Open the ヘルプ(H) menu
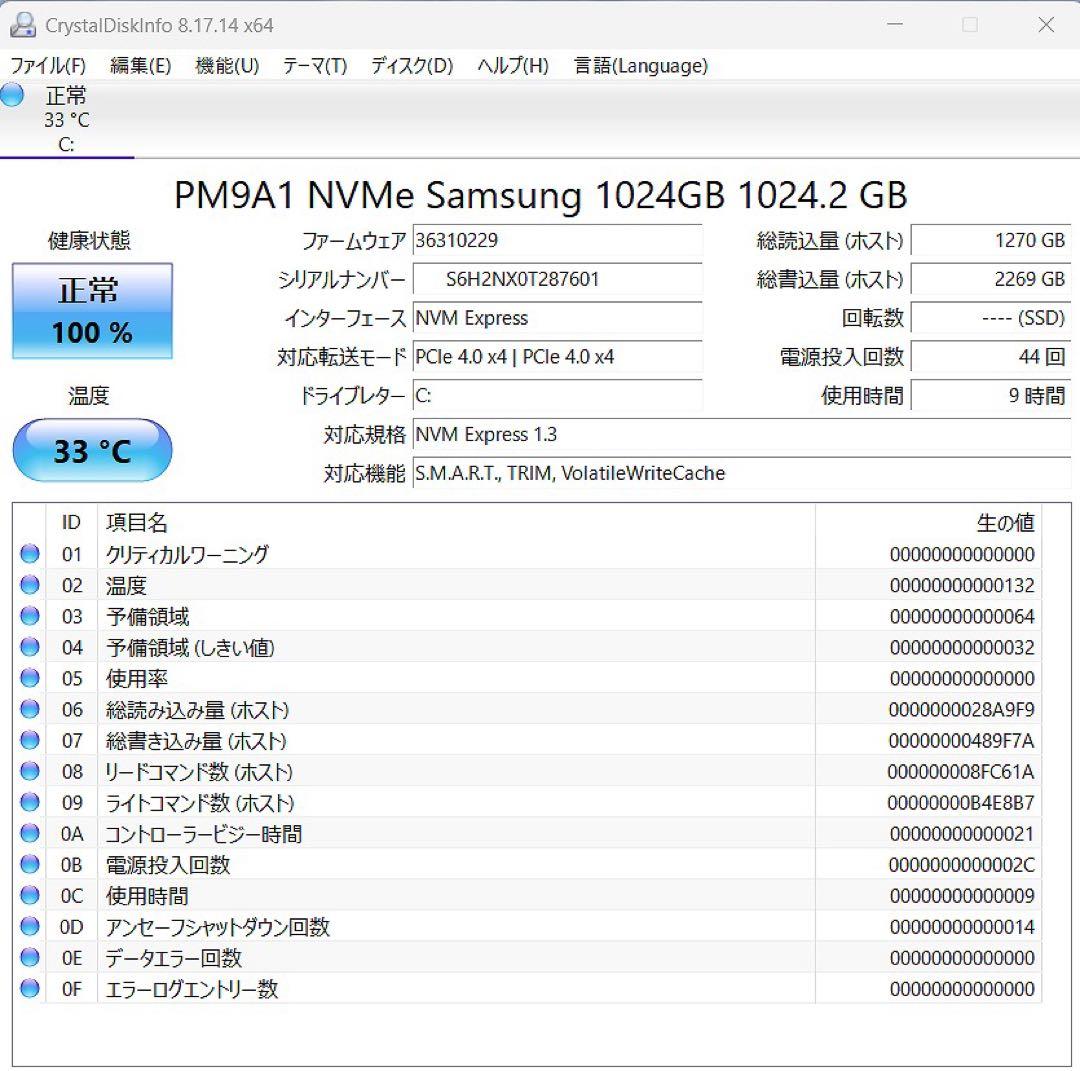Image resolution: width=1080 pixels, height=1071 pixels. [512, 66]
